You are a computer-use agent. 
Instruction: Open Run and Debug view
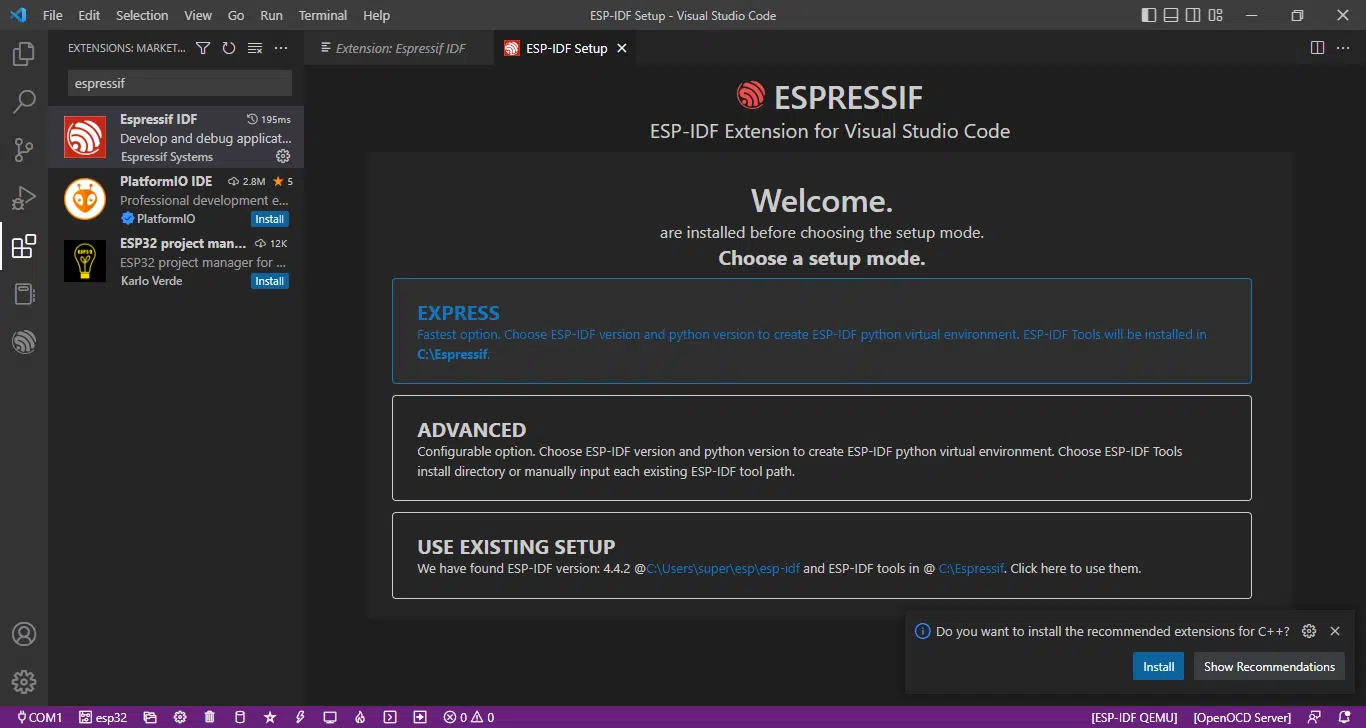click(x=24, y=198)
